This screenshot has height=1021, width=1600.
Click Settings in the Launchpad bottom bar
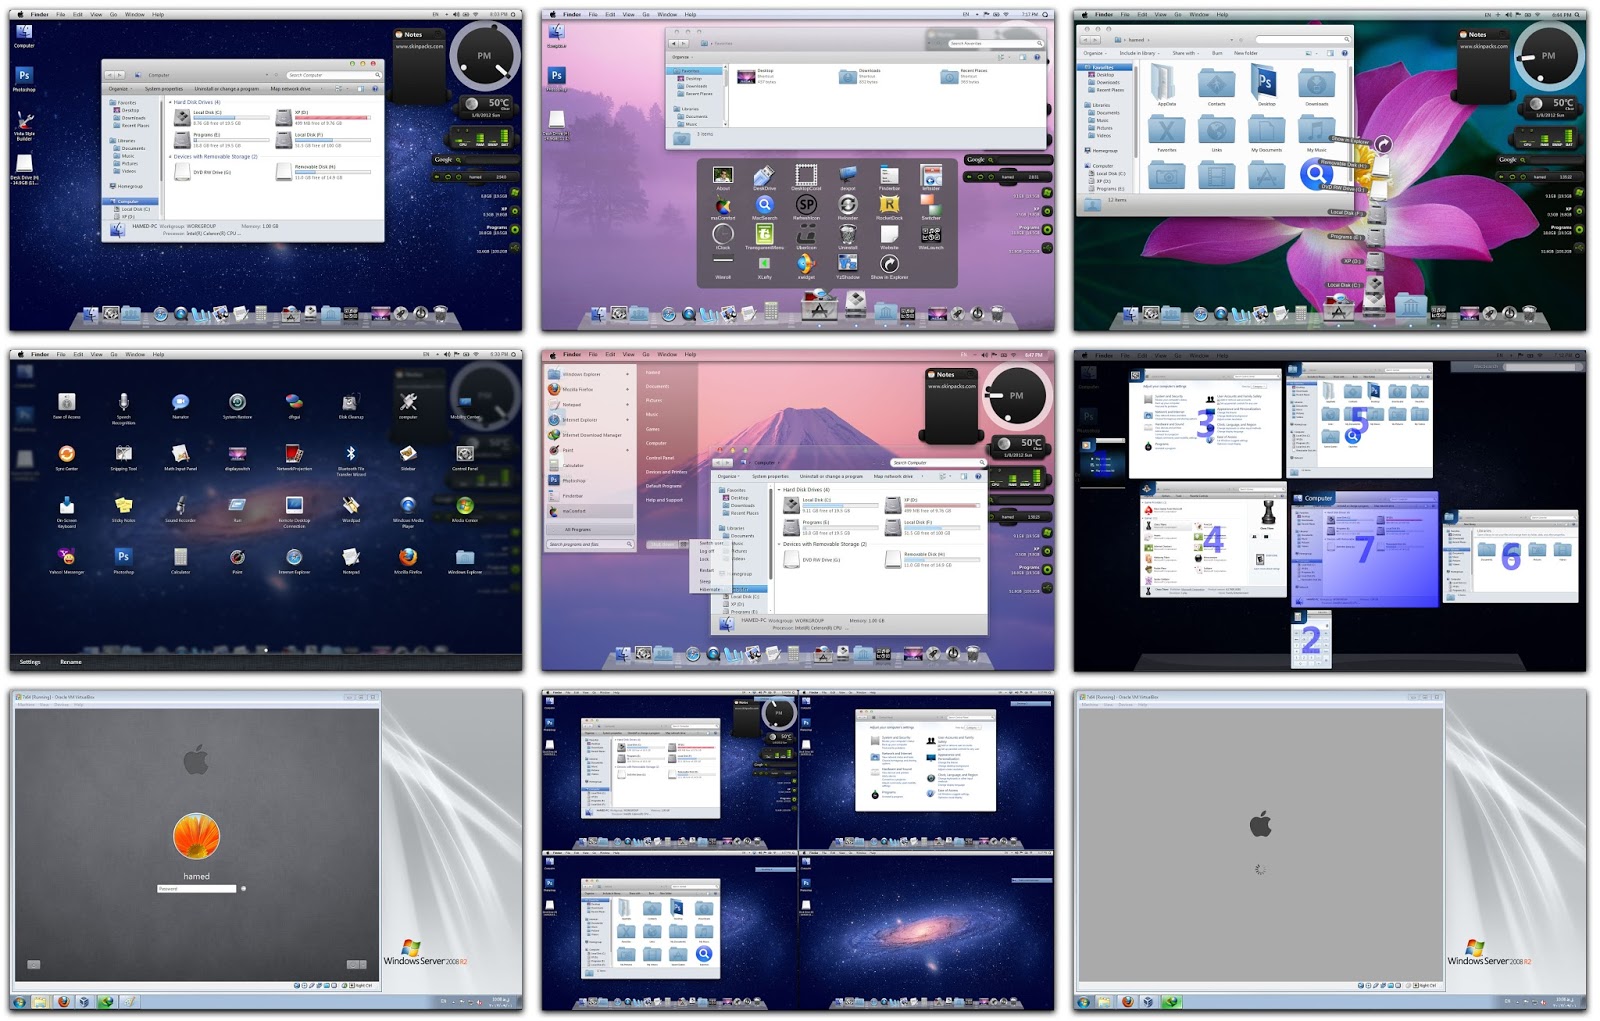coord(30,662)
